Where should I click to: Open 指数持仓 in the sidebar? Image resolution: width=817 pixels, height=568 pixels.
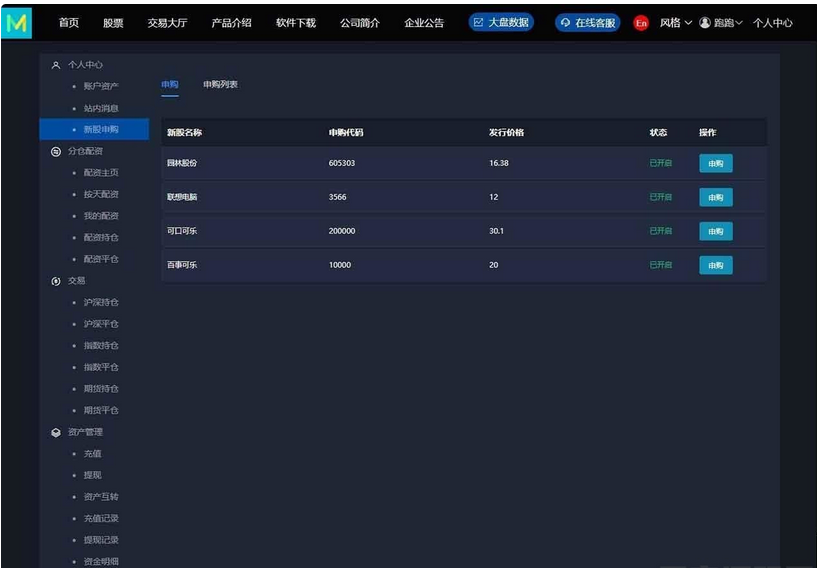click(x=101, y=345)
